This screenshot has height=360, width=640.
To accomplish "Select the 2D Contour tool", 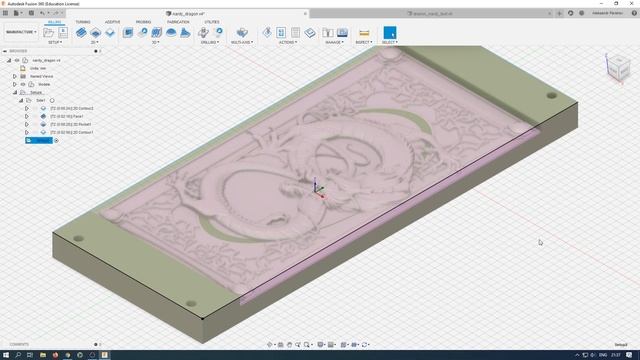I will pyautogui.click(x=110, y=32).
